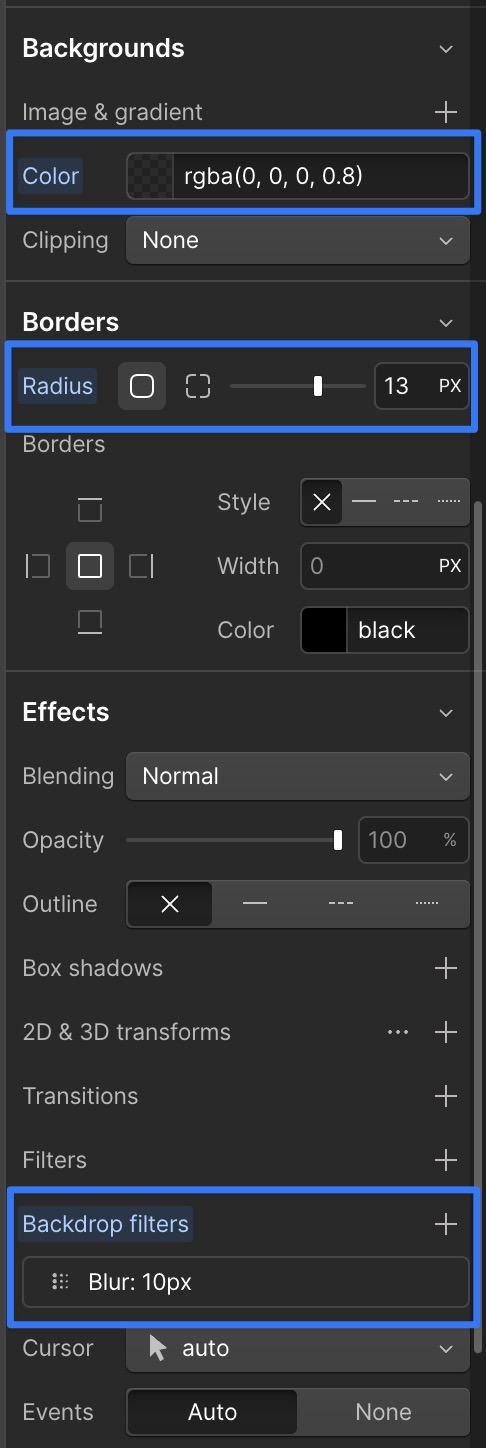The image size is (486, 1448).
Task: Click the black border Color swatch
Action: tap(324, 630)
